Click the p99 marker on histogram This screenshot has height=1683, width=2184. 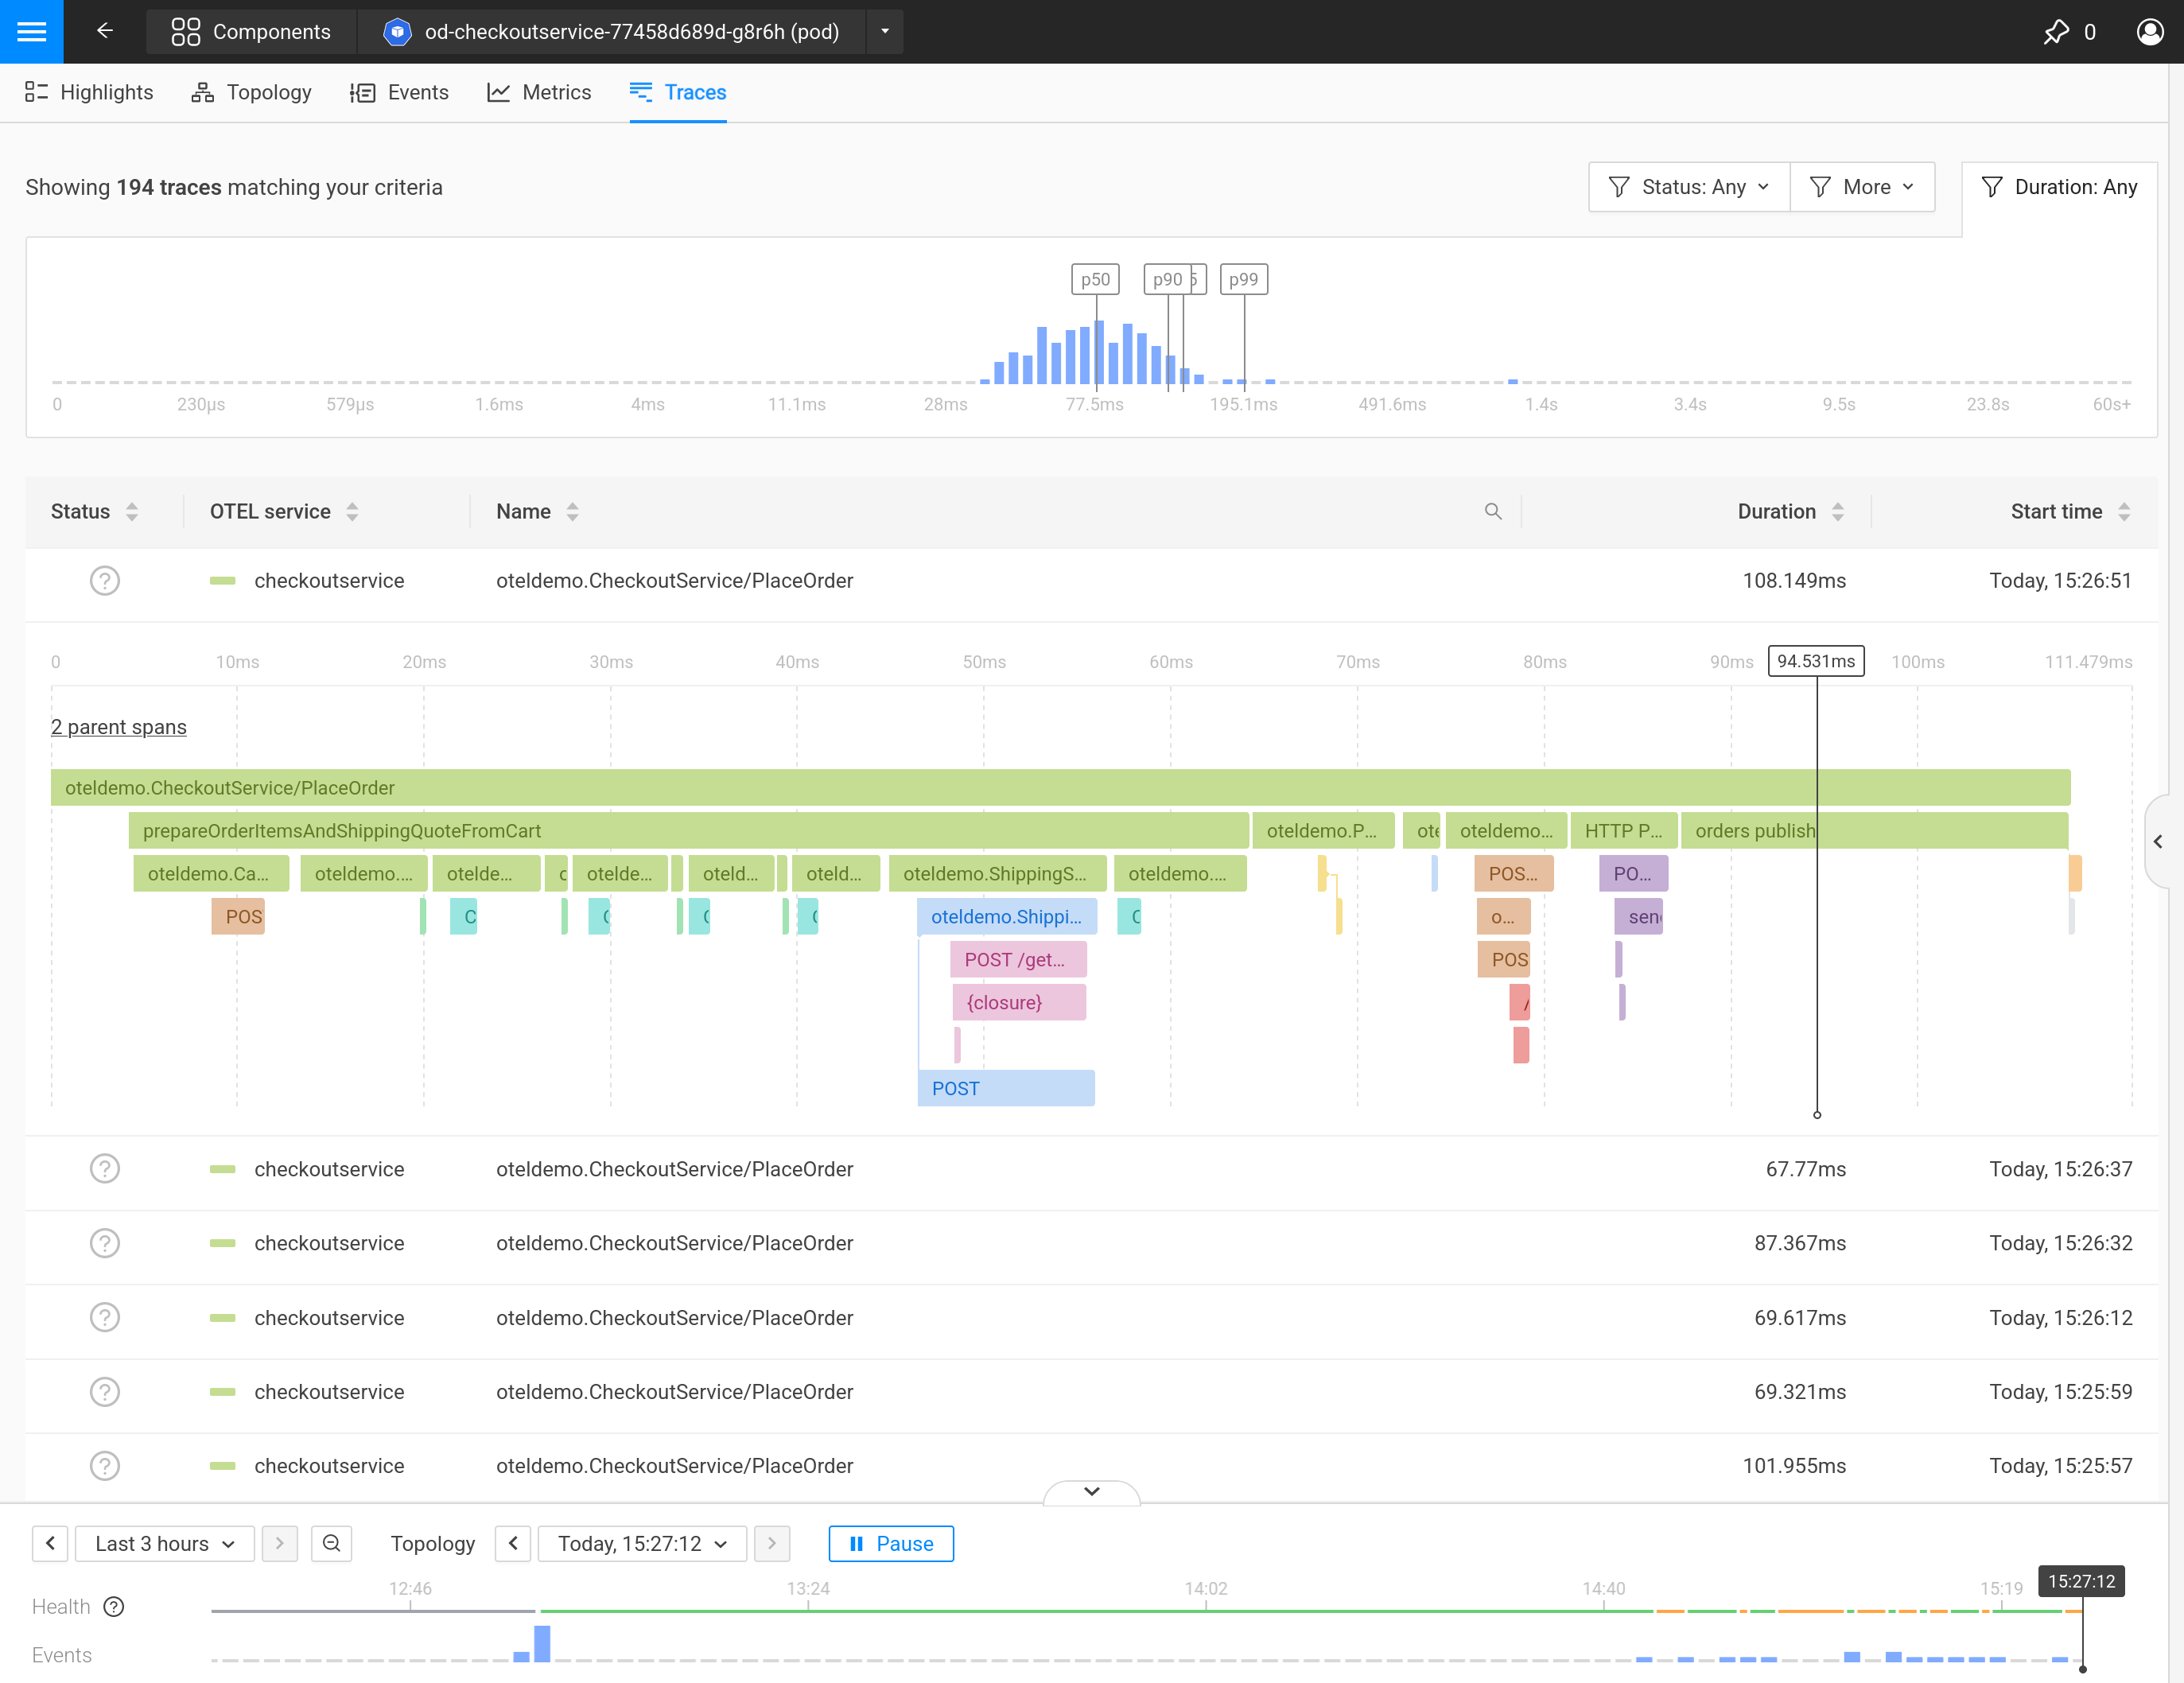(x=1243, y=279)
